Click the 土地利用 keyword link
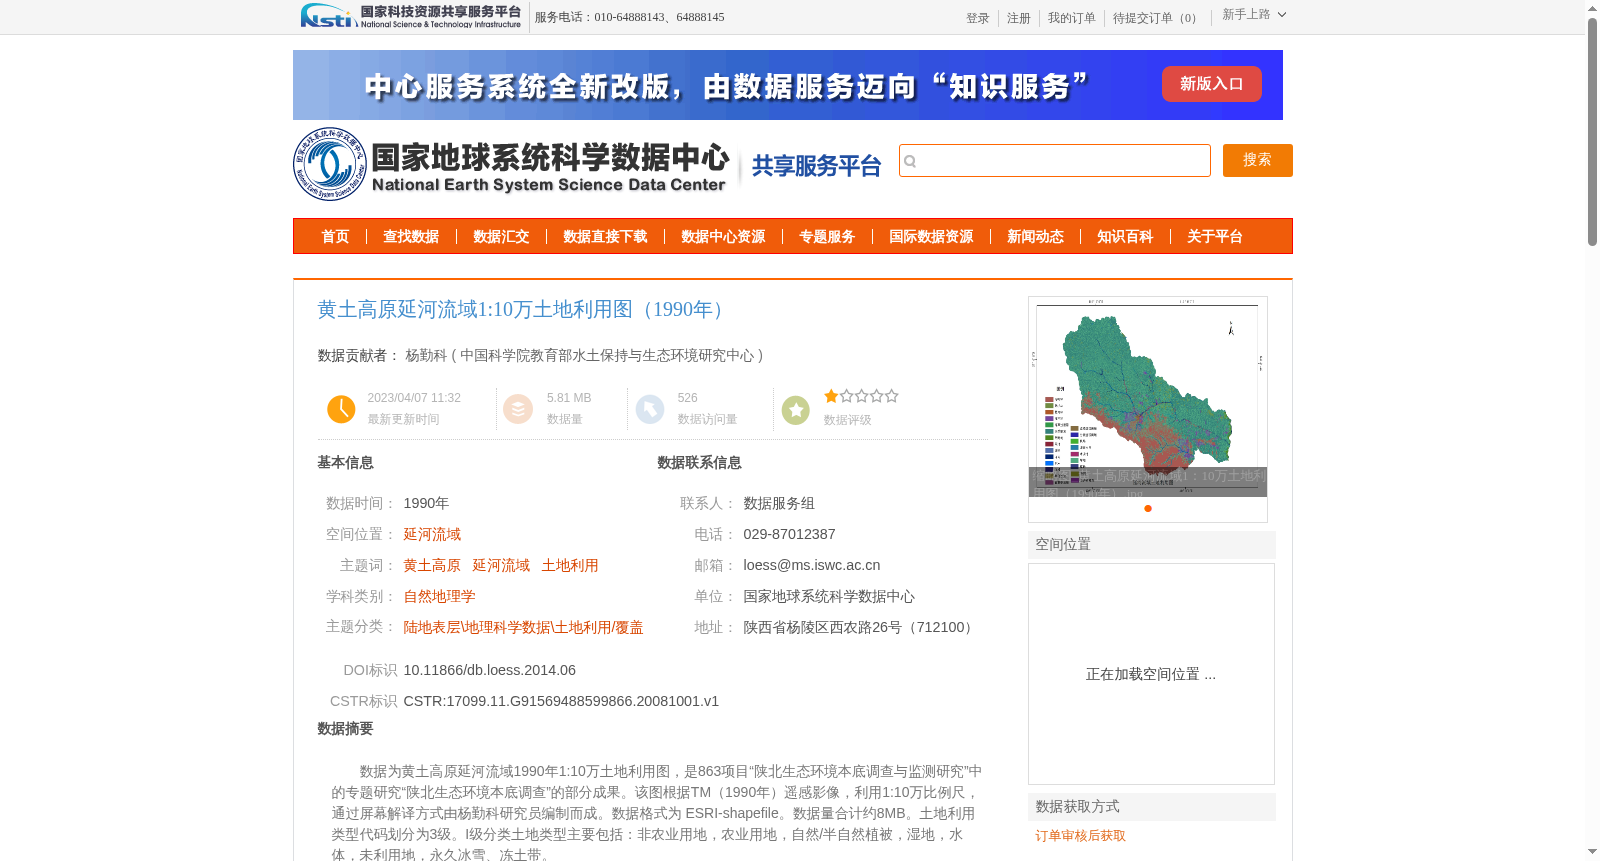This screenshot has width=1600, height=861. tap(570, 565)
